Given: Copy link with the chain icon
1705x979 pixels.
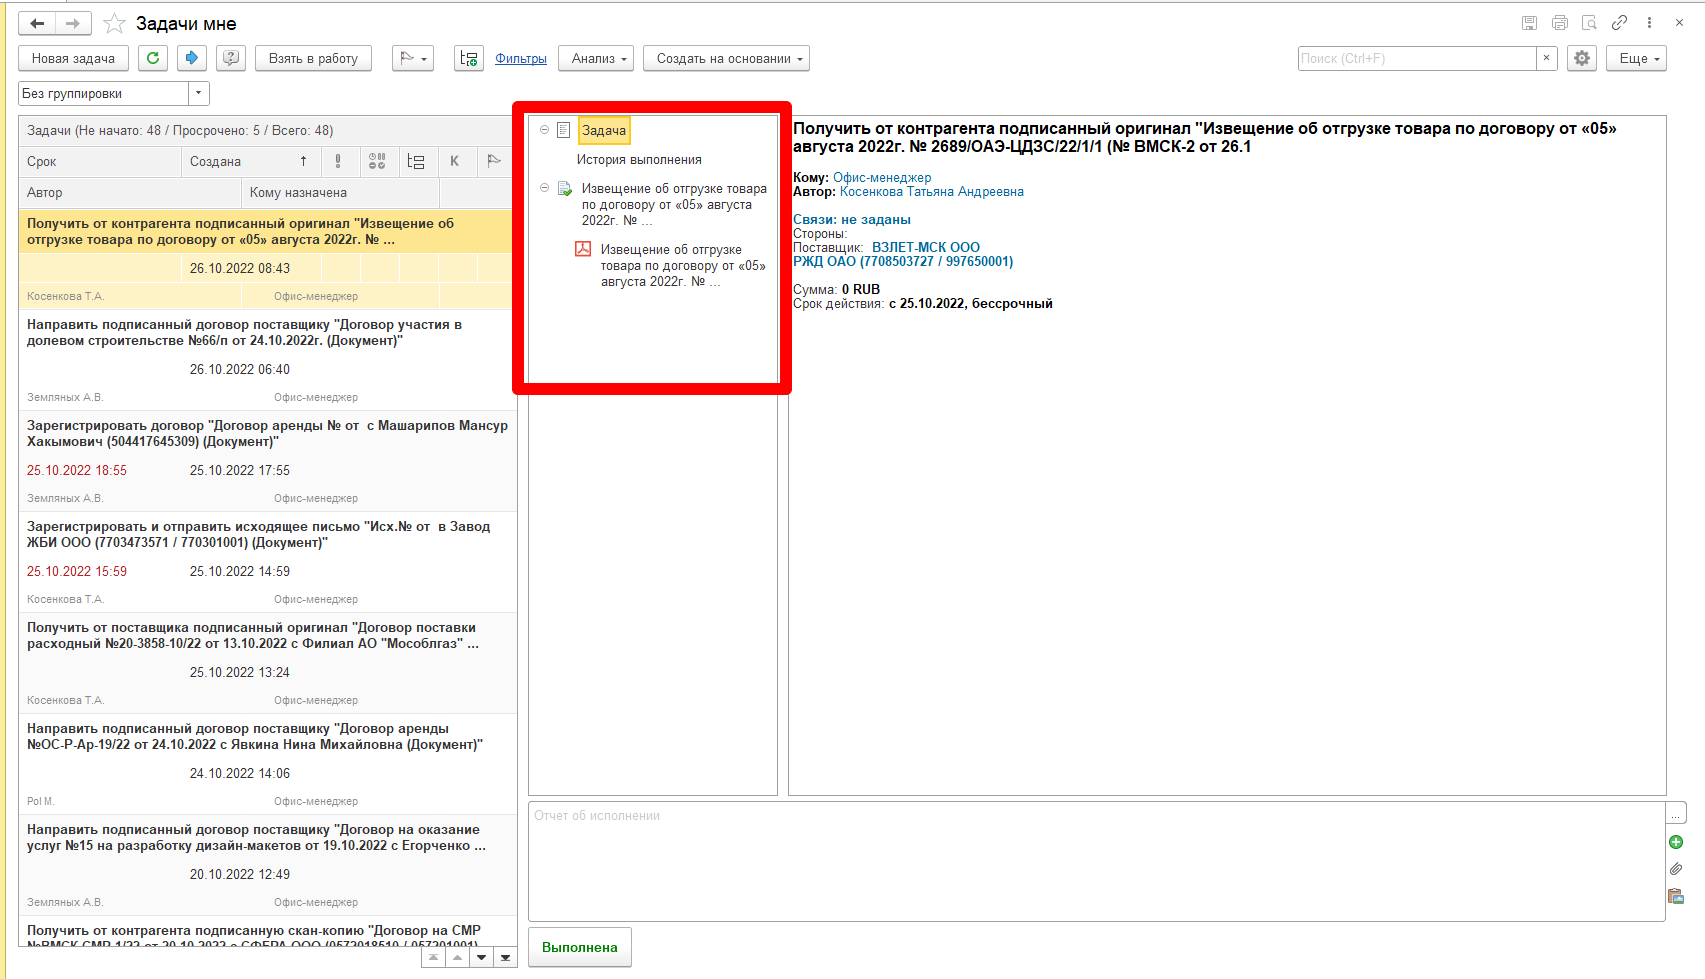Looking at the screenshot, I should point(1619,23).
